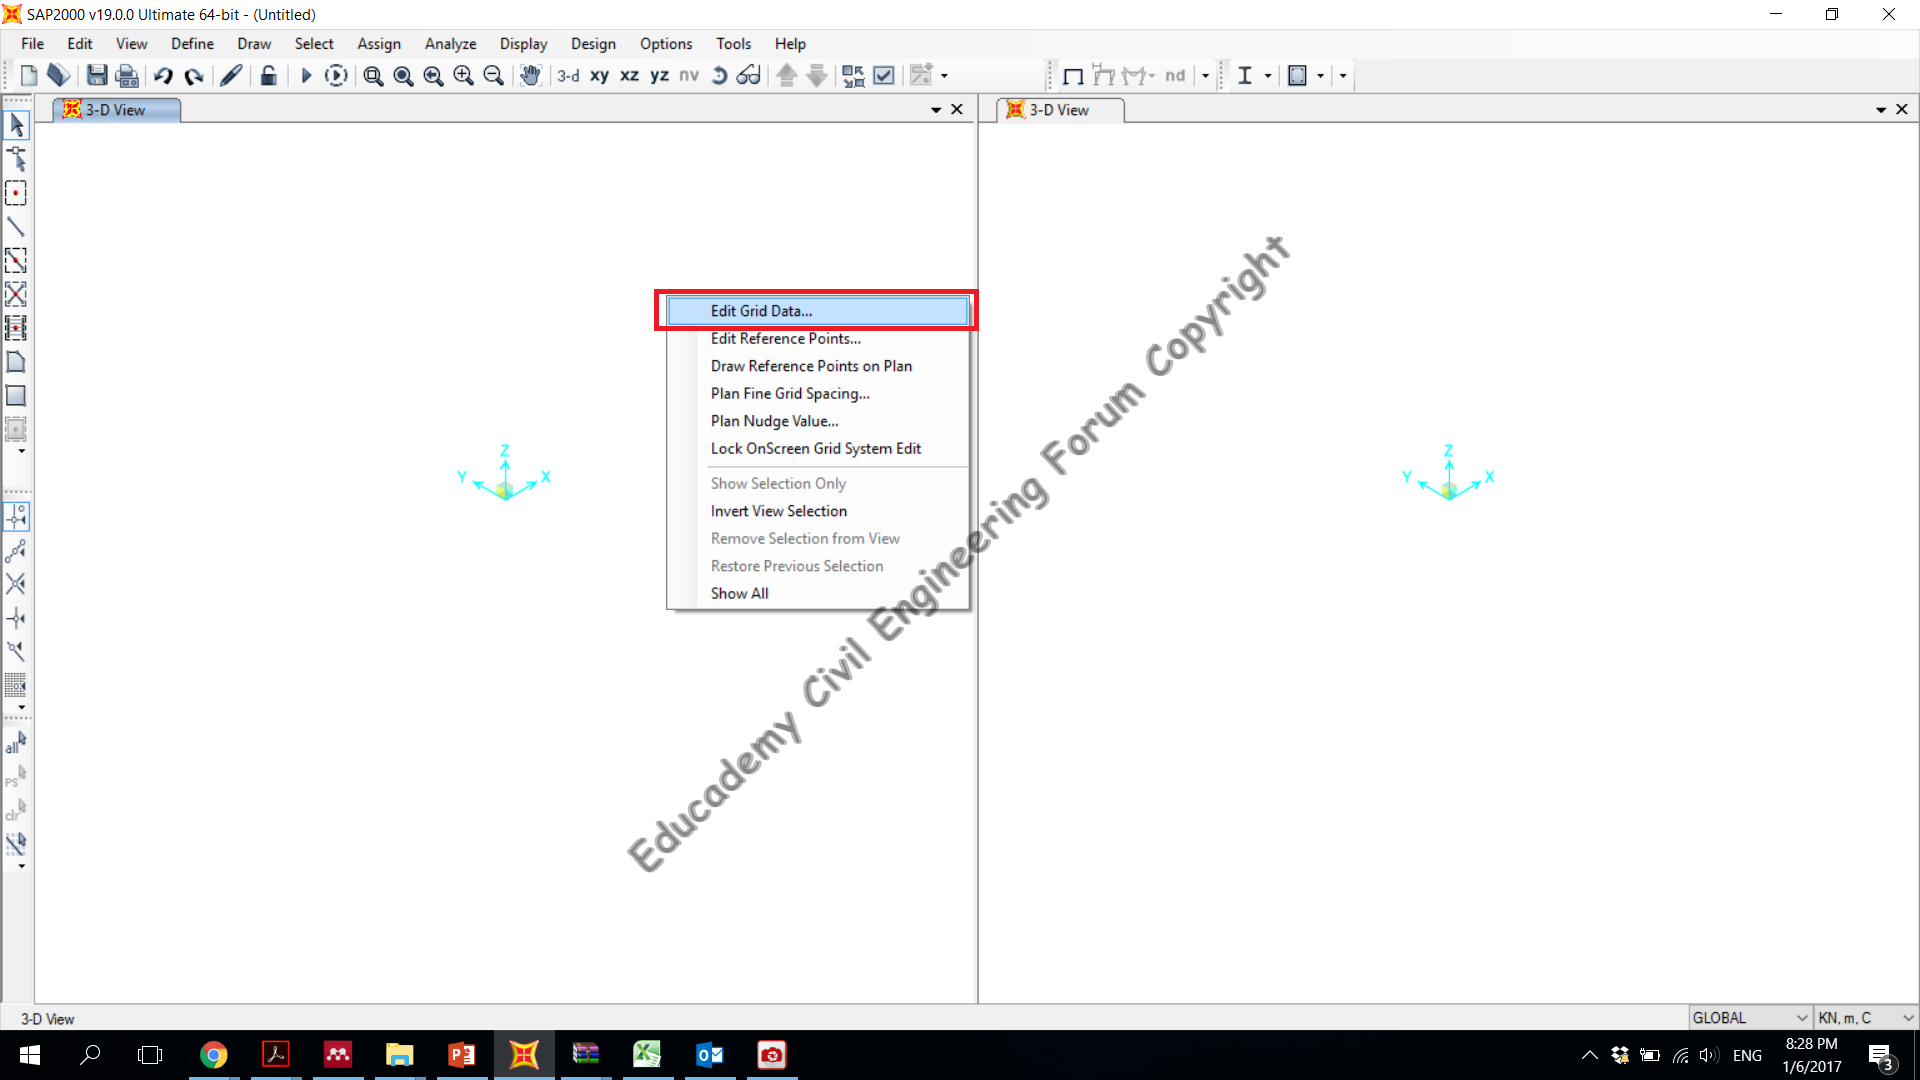
Task: Open Excel from the taskbar
Action: point(647,1055)
